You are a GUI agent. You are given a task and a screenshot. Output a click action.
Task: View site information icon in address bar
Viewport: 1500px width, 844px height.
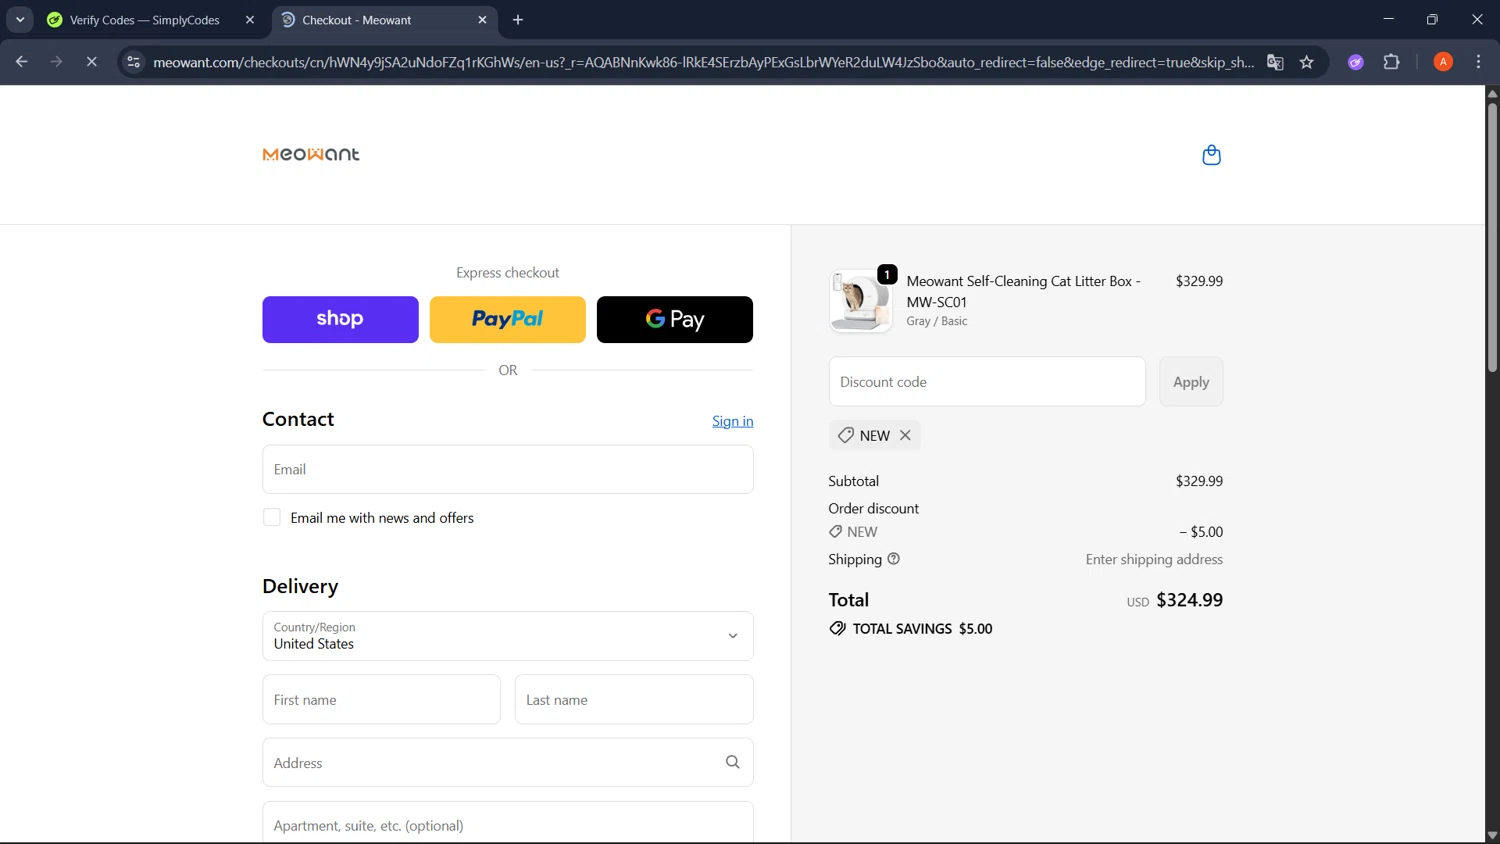(133, 62)
